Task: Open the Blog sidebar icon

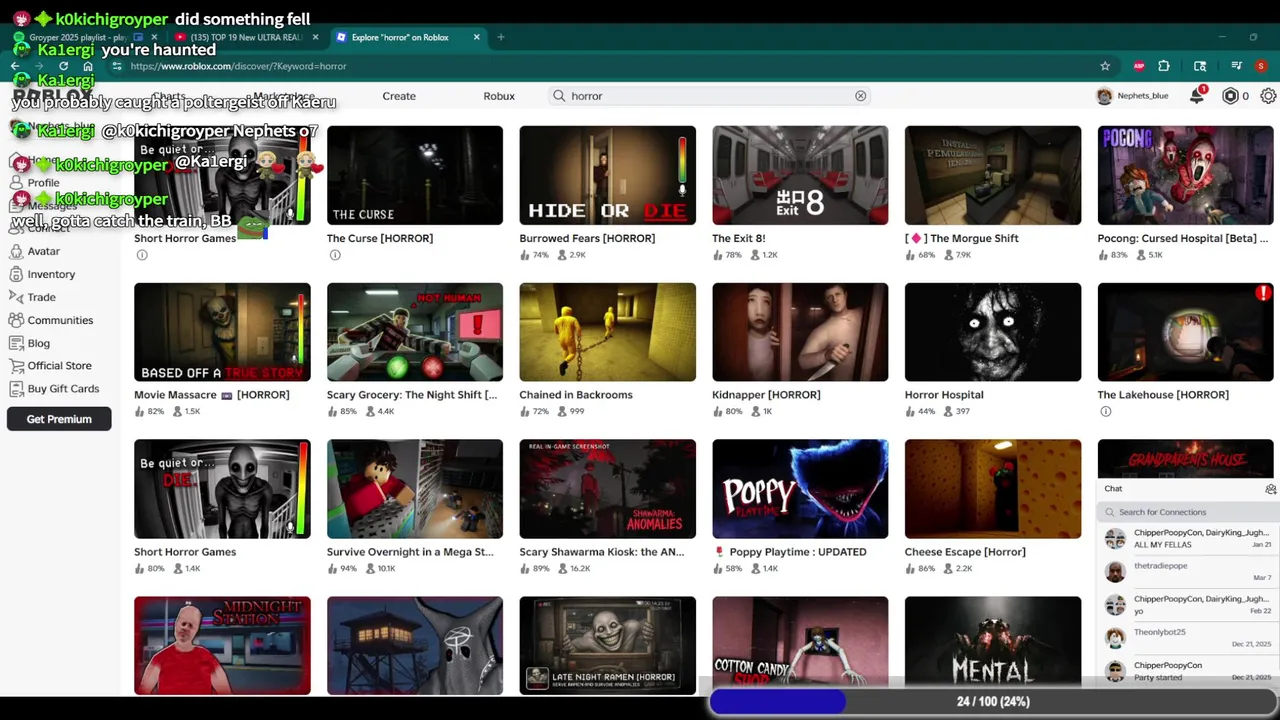Action: (x=16, y=343)
